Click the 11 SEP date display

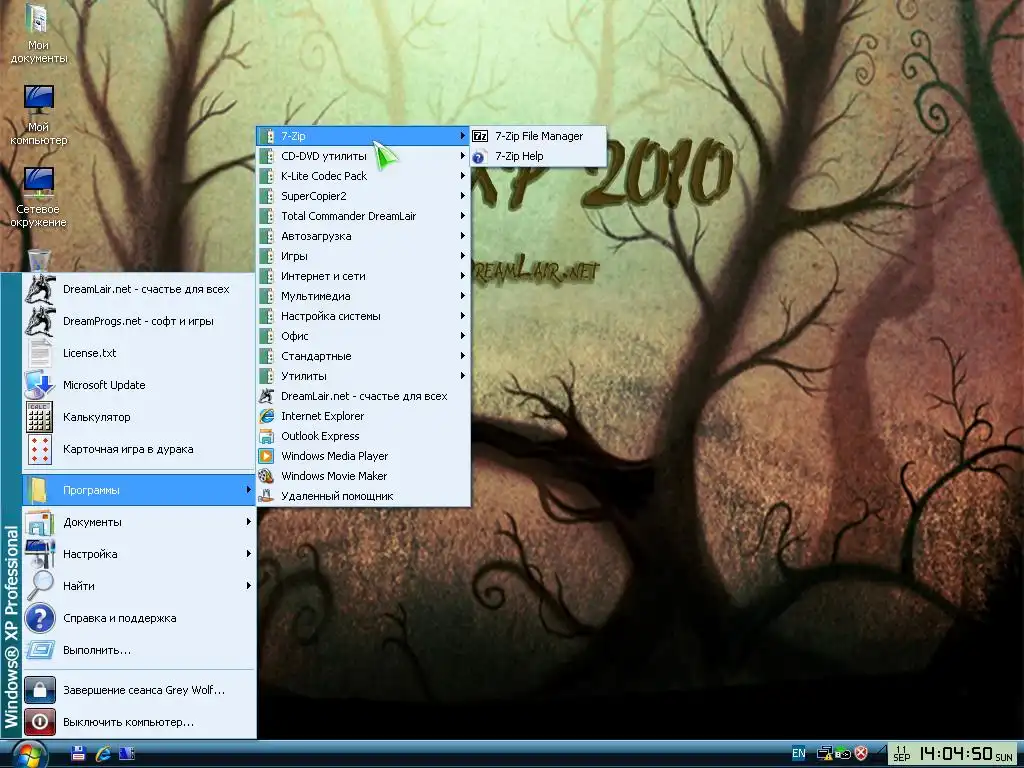[902, 754]
